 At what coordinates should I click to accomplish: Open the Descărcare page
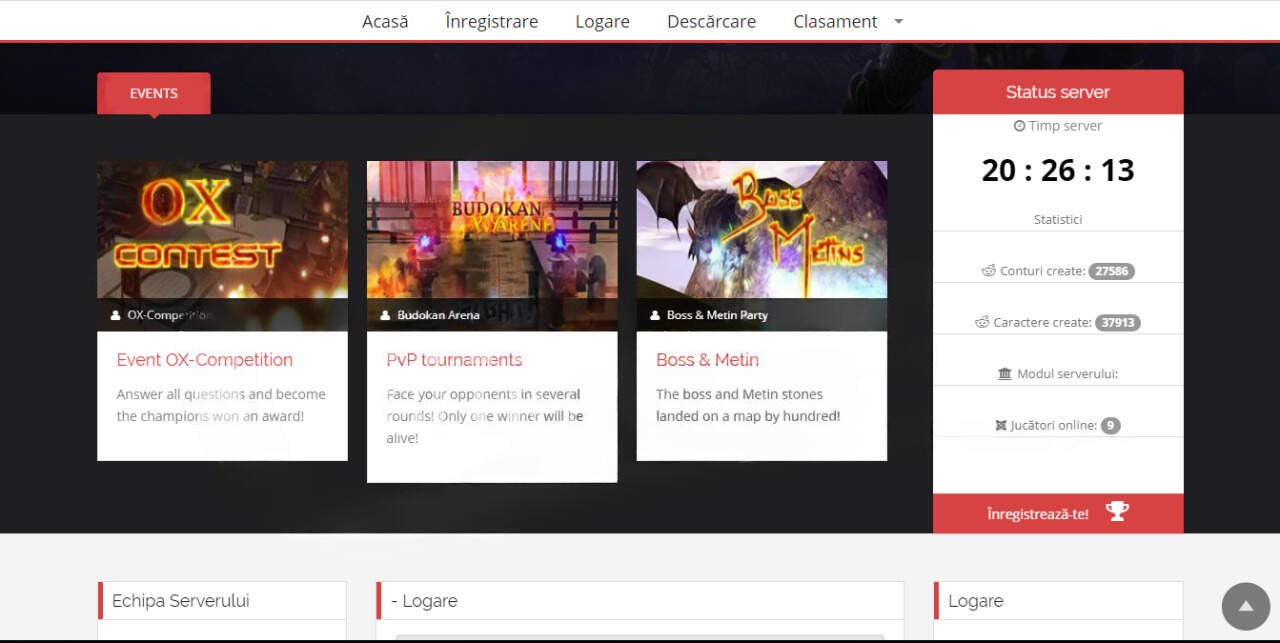click(x=711, y=20)
